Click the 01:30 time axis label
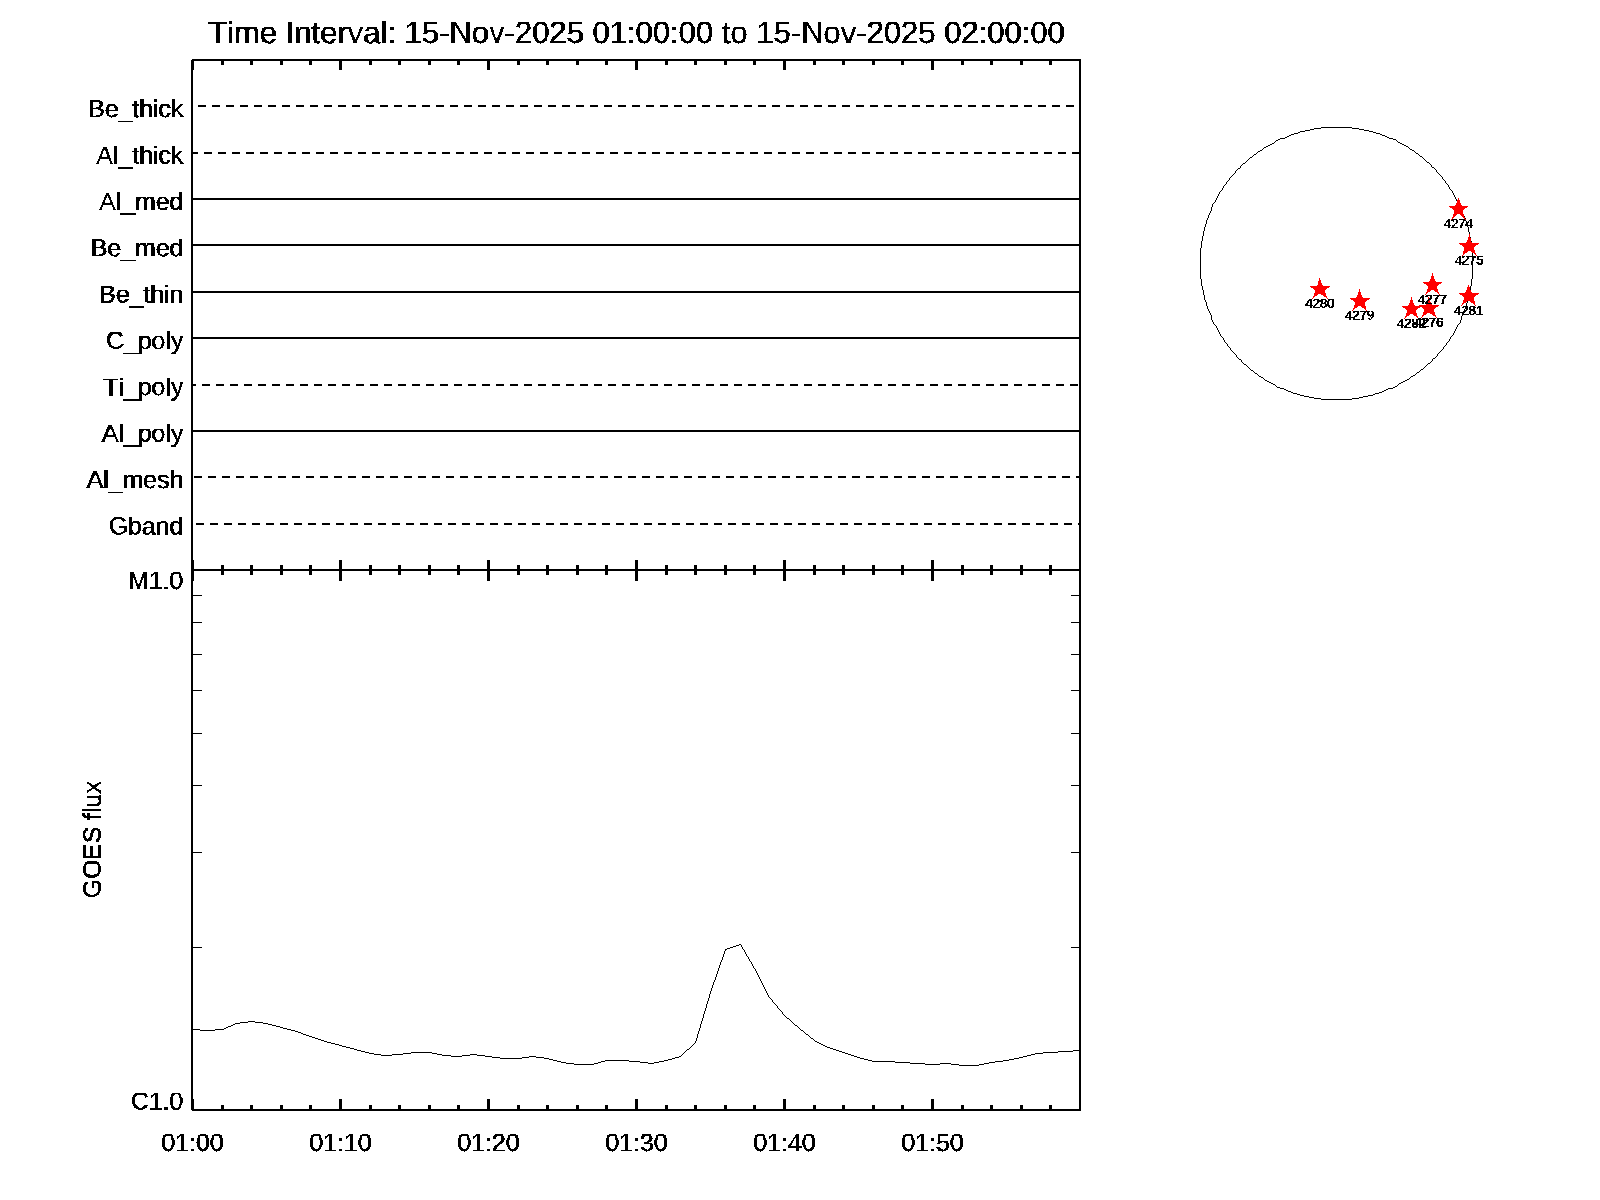The height and width of the screenshot is (1200, 1600). click(x=636, y=1142)
